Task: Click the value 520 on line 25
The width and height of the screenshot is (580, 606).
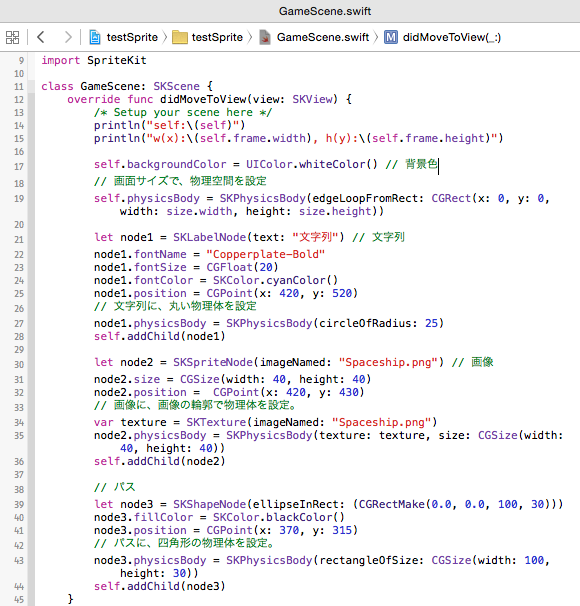Action: [x=342, y=293]
